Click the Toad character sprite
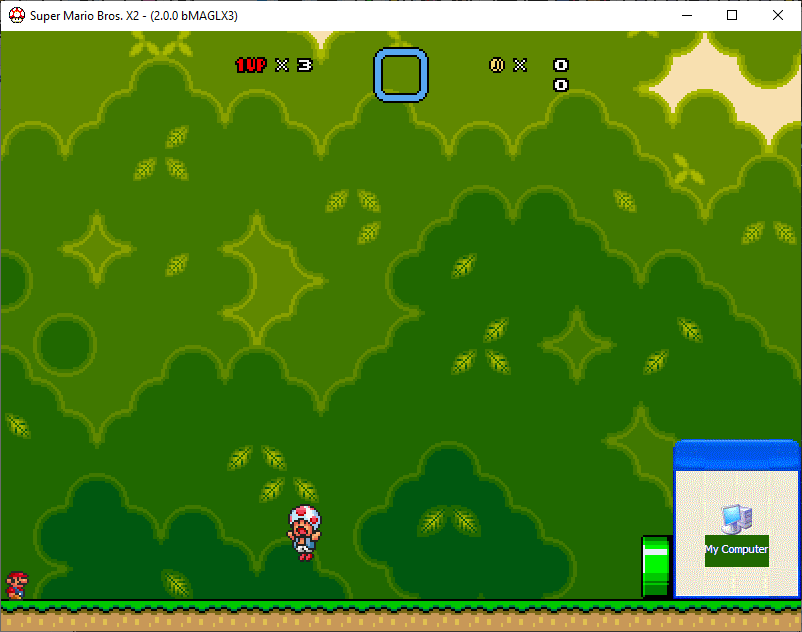Image resolution: width=802 pixels, height=632 pixels. (x=304, y=533)
